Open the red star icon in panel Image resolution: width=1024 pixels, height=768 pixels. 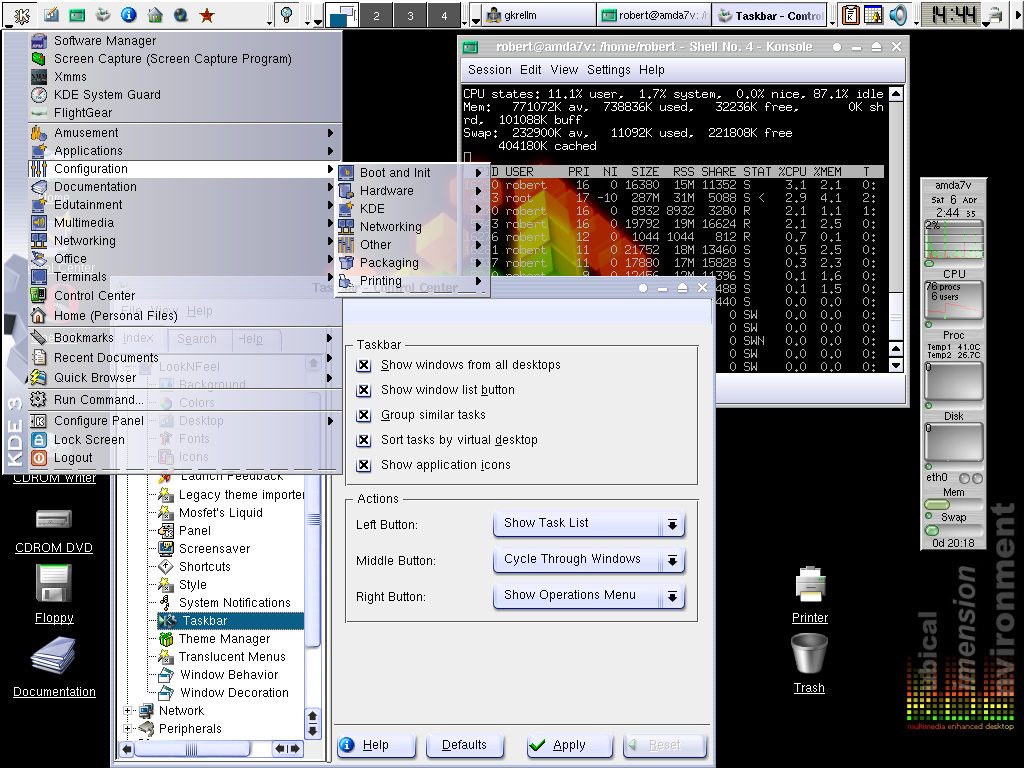pos(207,14)
